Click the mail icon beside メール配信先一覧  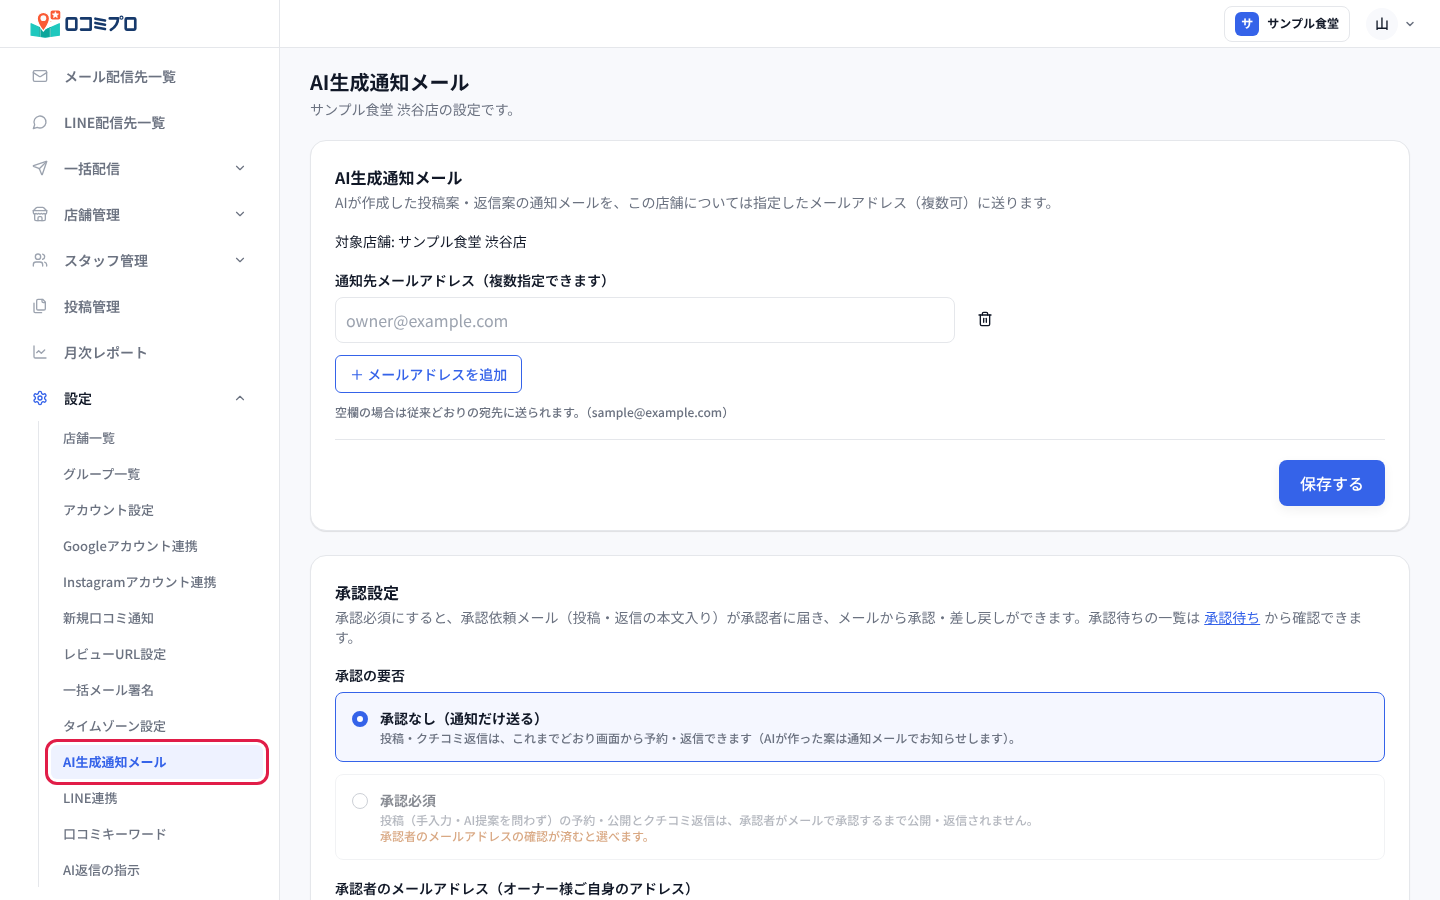click(x=40, y=76)
